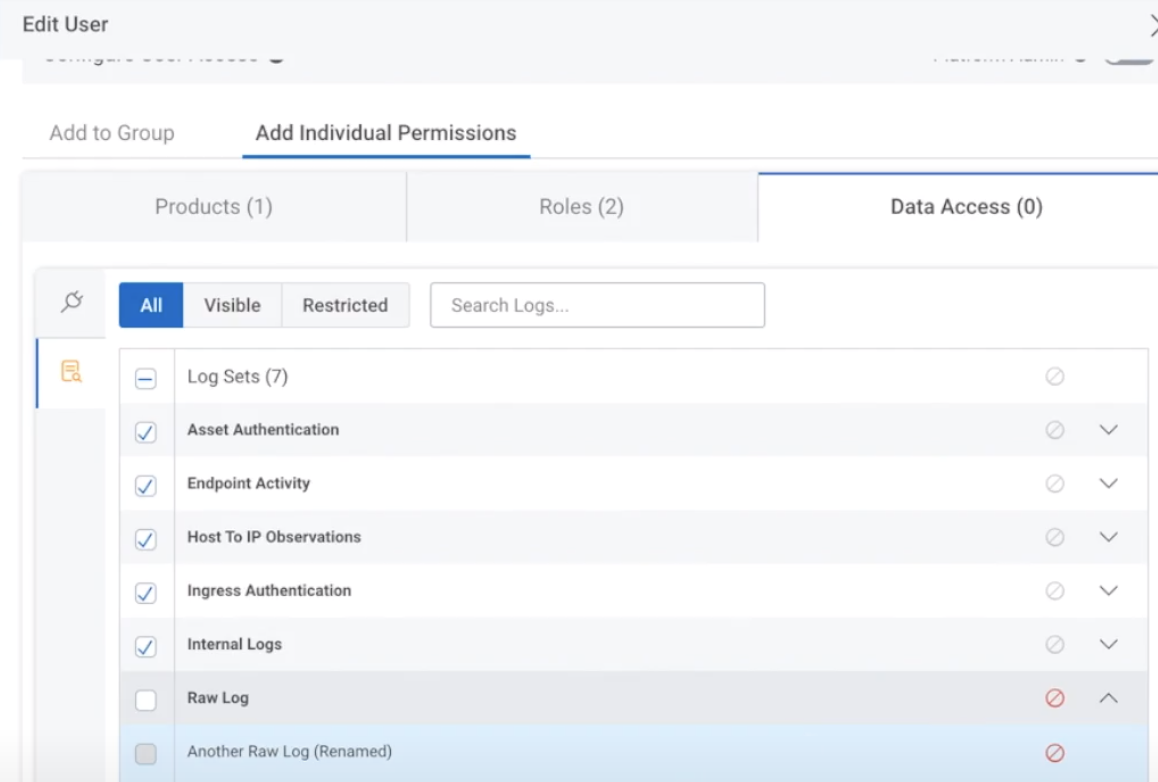
Task: Toggle the Platform Admin switch
Action: click(1130, 56)
